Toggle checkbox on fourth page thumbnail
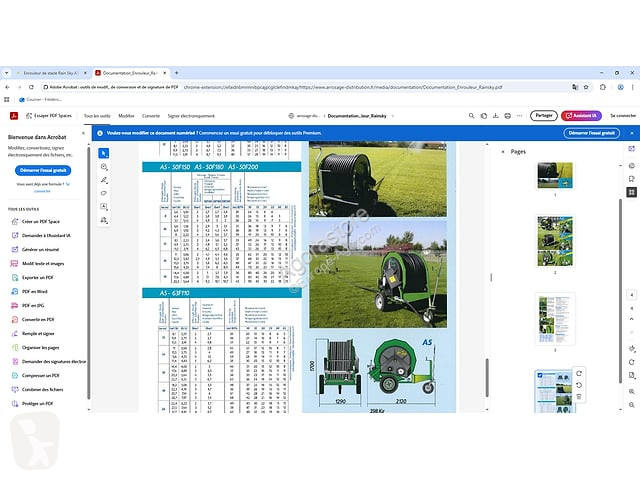640x480 pixels. click(540, 375)
